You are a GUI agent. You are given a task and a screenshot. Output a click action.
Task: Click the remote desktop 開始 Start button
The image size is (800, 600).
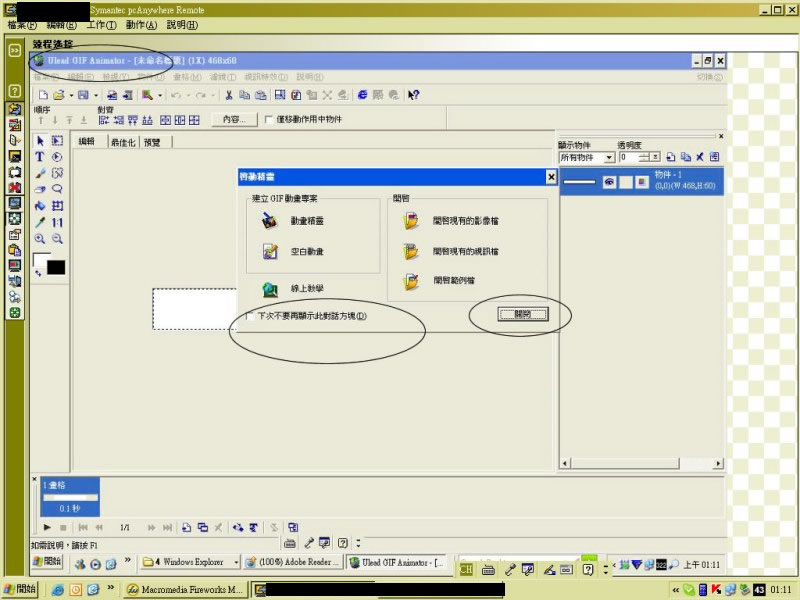point(46,561)
